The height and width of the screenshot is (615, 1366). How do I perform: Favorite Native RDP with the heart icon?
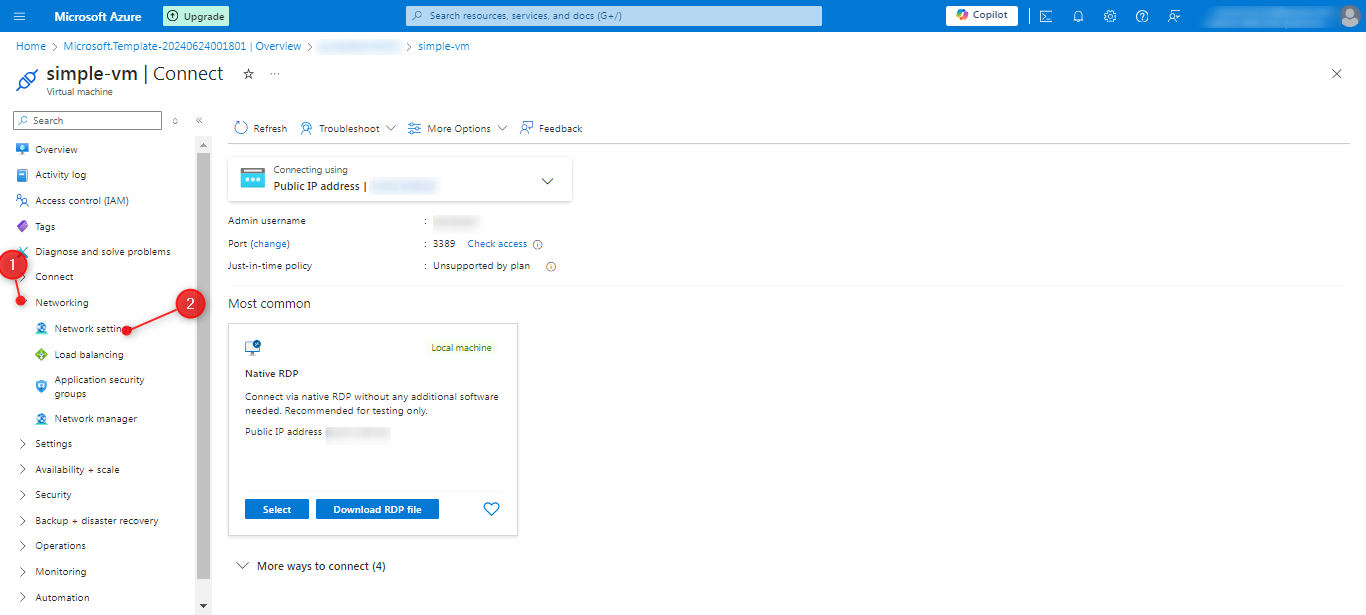[x=491, y=509]
